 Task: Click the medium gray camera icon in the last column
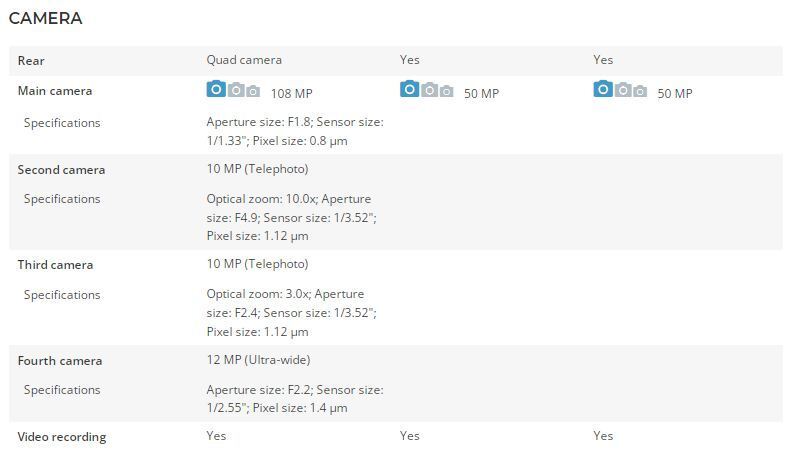click(x=622, y=90)
